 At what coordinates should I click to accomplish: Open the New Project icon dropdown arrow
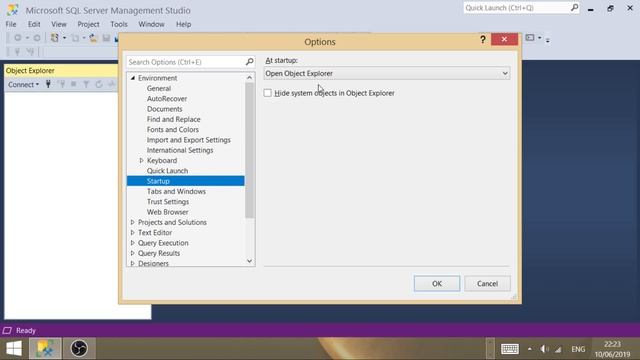[64, 38]
